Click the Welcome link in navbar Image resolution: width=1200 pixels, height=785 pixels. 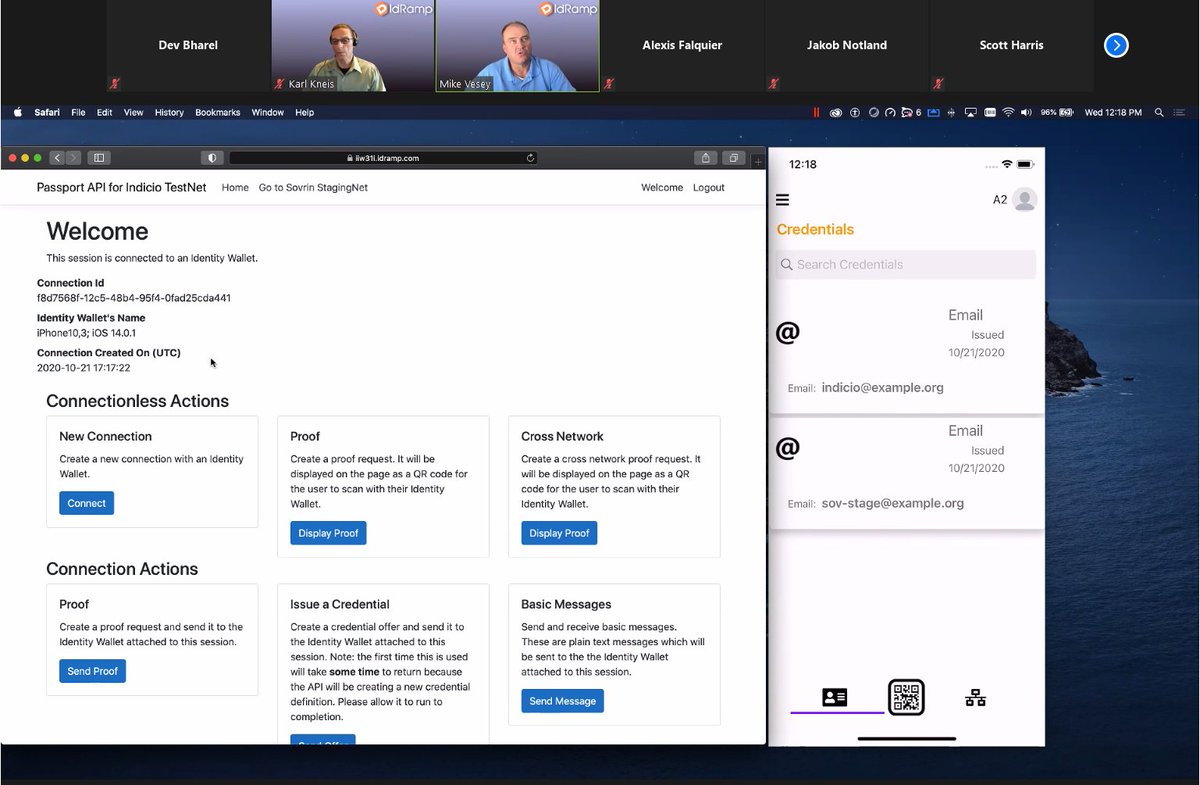662,187
